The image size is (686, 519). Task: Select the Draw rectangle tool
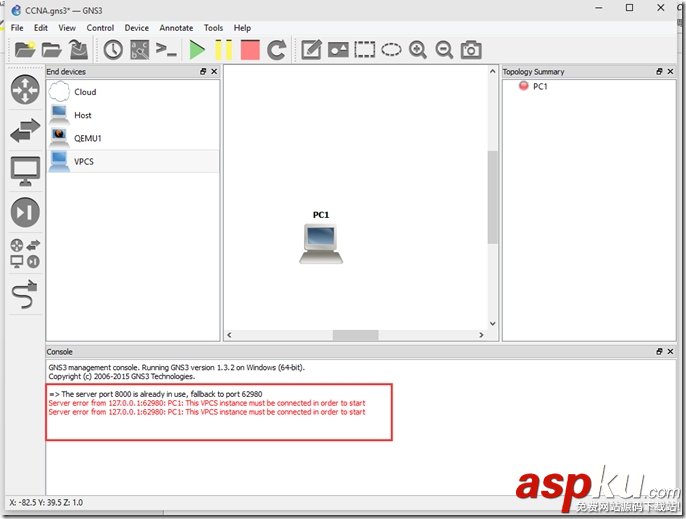click(x=364, y=49)
